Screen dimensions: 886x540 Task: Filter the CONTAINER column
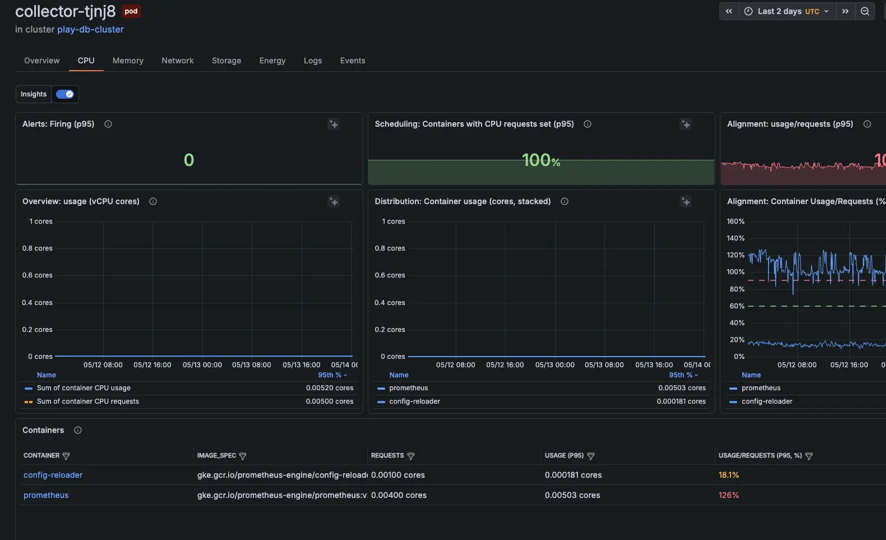coord(66,456)
